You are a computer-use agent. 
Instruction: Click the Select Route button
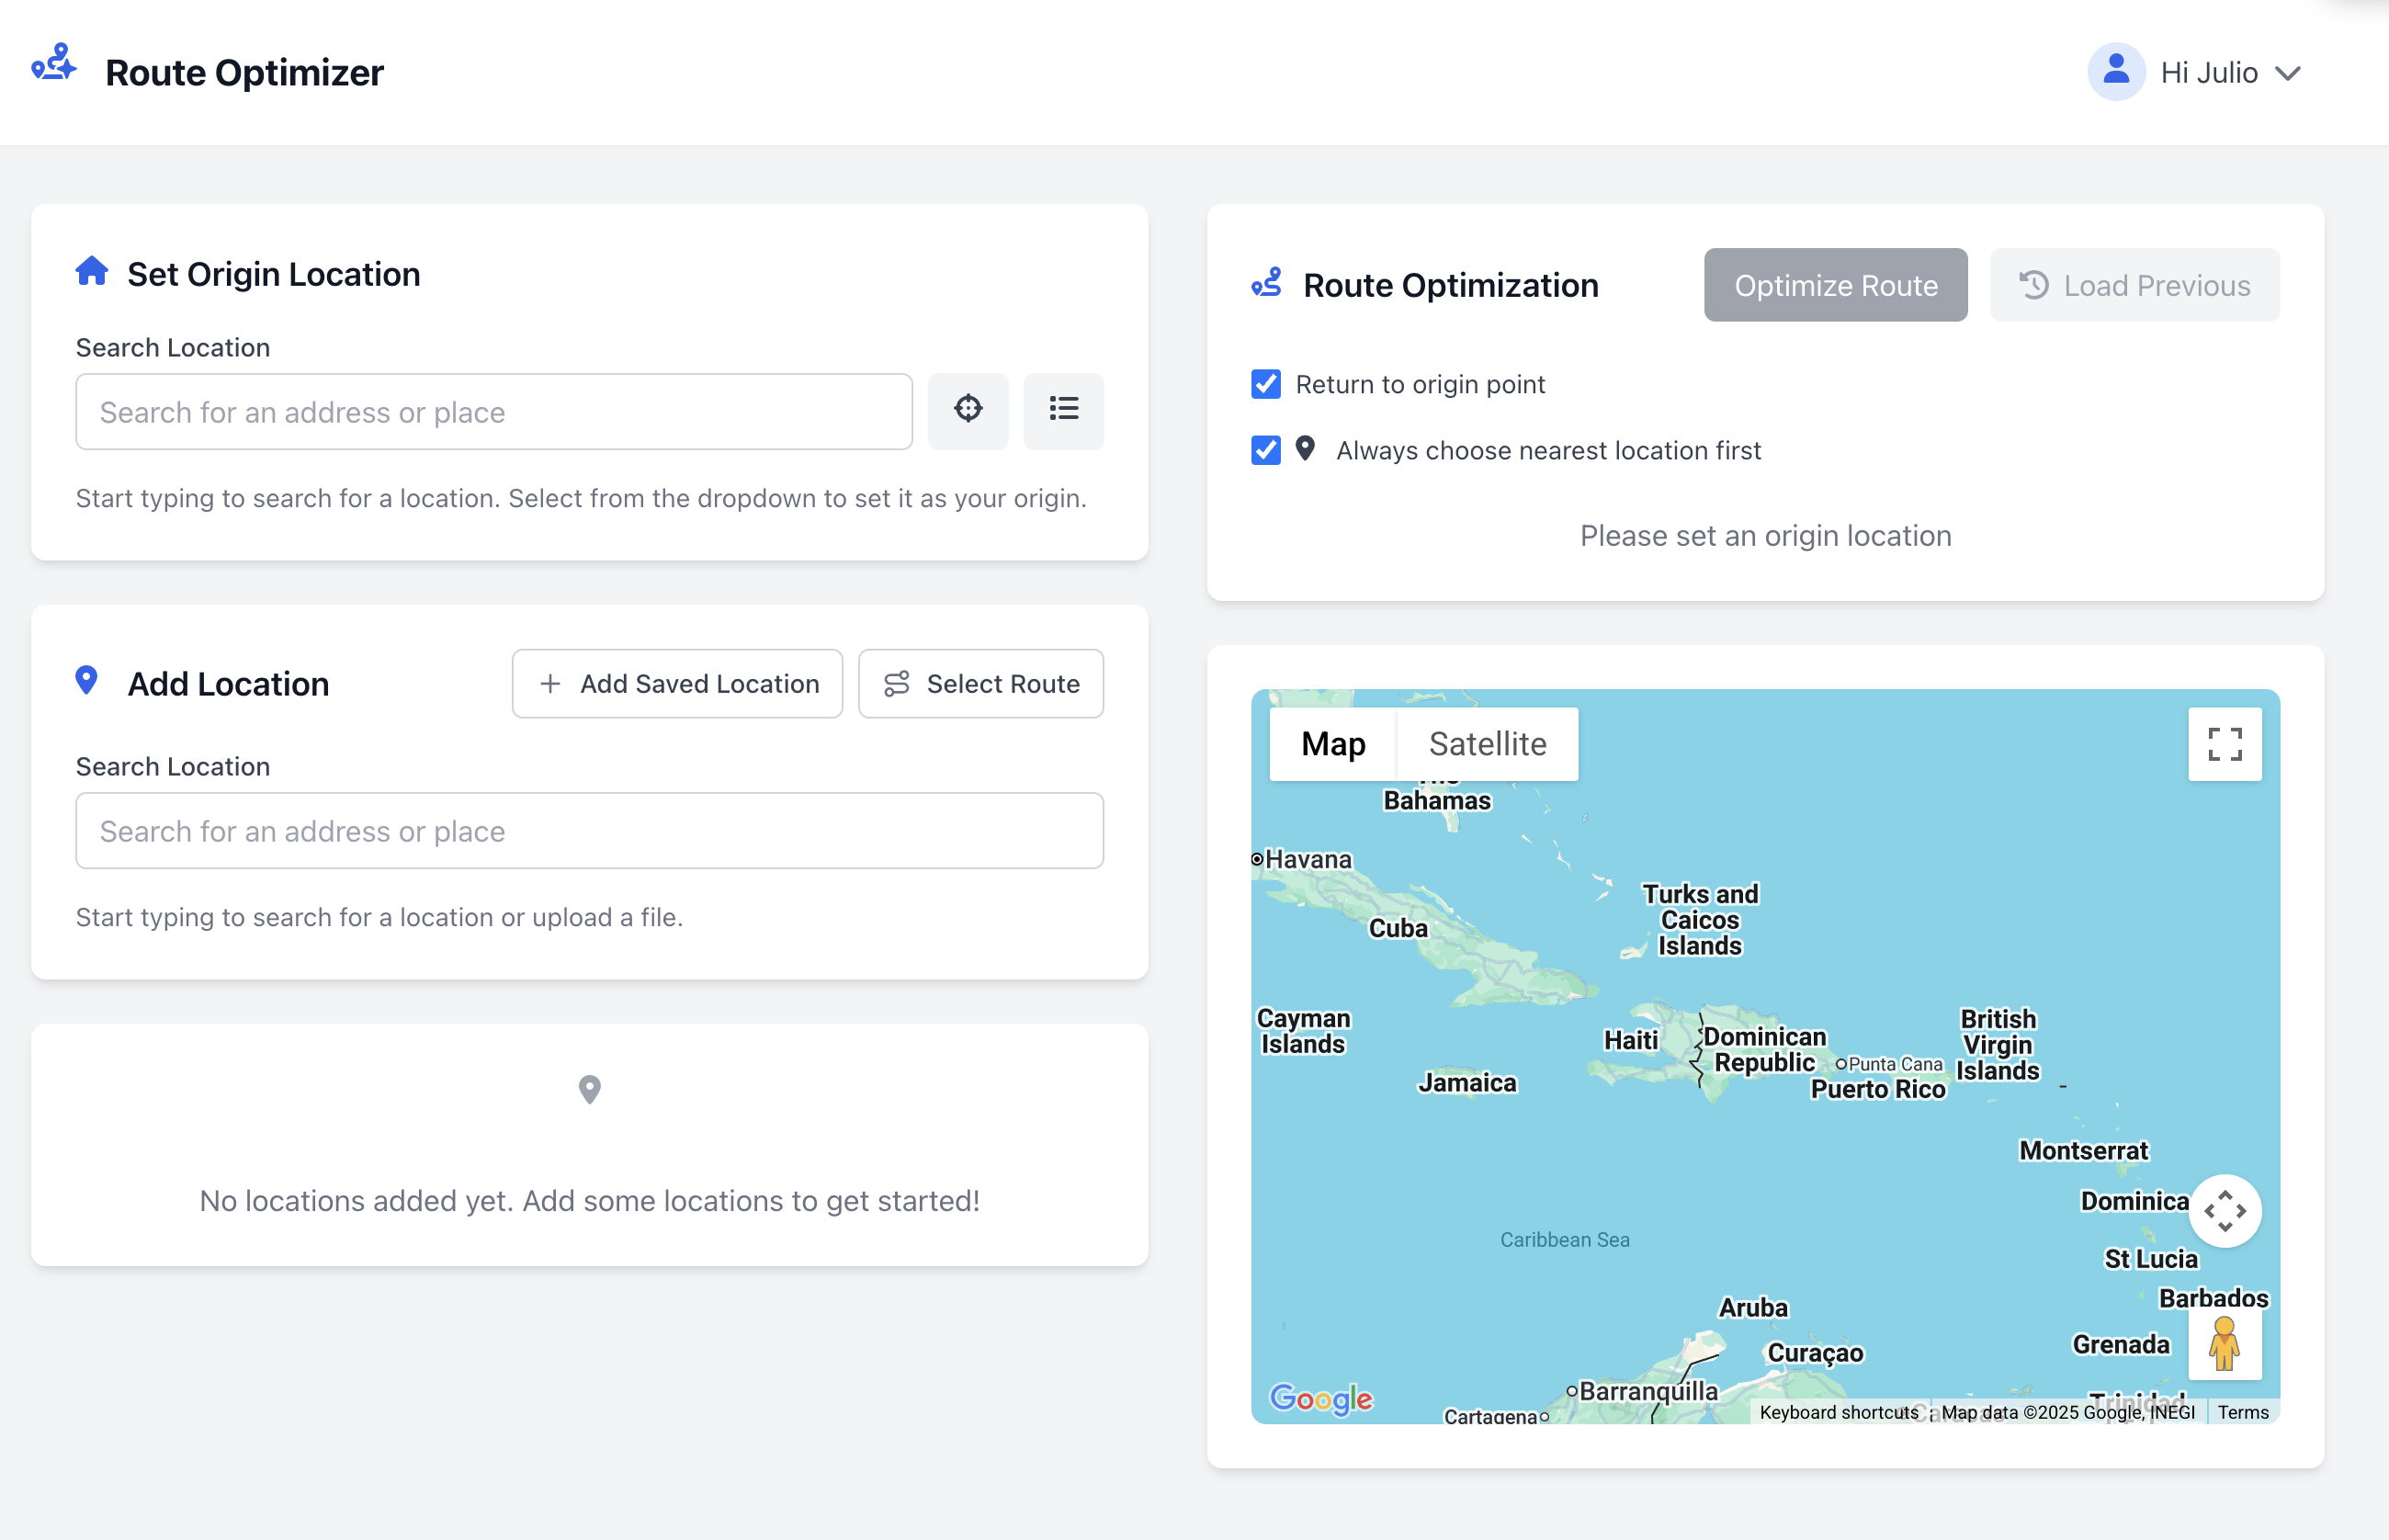tap(980, 684)
